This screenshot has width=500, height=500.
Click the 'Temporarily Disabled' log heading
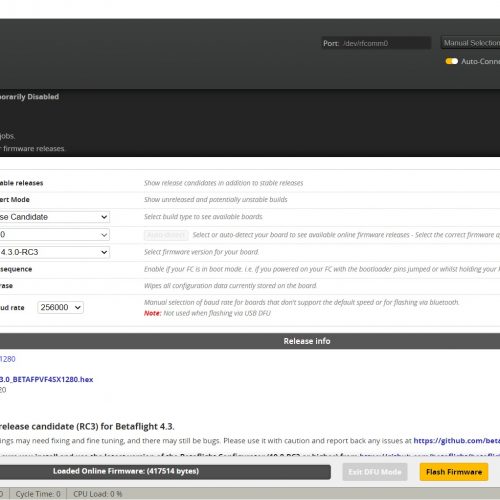29,97
